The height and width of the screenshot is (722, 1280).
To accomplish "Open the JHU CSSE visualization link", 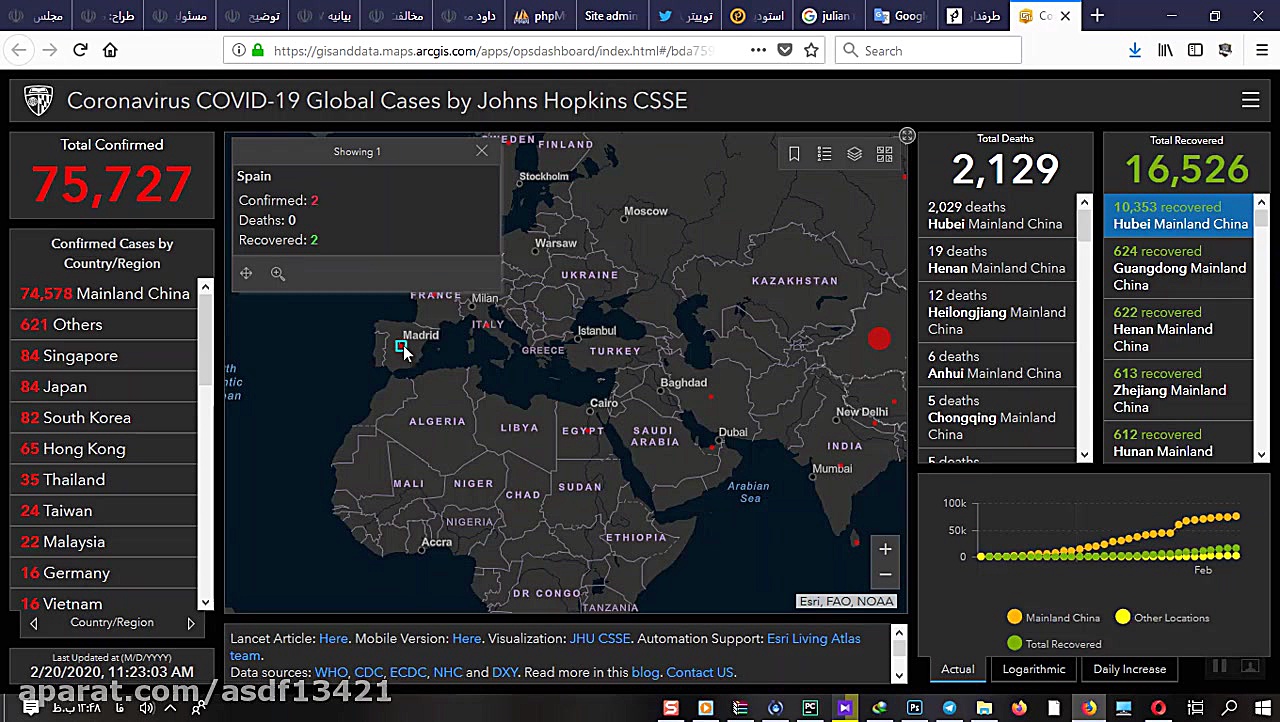I will (x=600, y=638).
